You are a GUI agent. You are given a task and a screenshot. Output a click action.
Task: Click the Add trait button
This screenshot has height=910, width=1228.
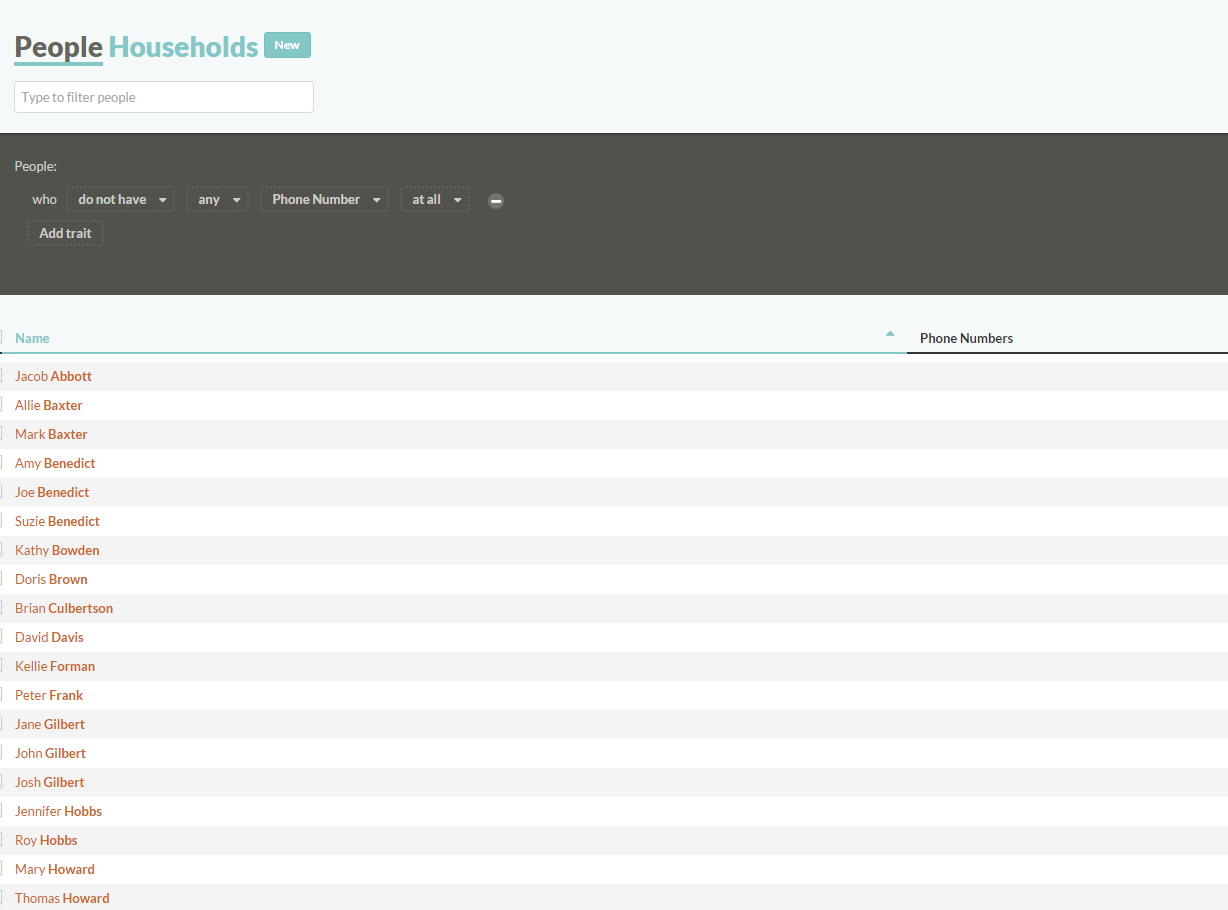(65, 234)
